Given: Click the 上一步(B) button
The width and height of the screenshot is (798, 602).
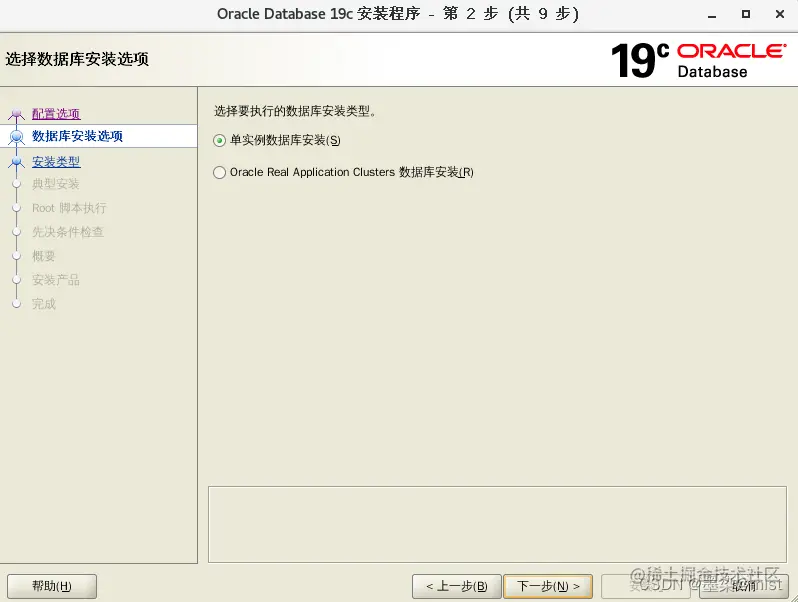Looking at the screenshot, I should [457, 586].
